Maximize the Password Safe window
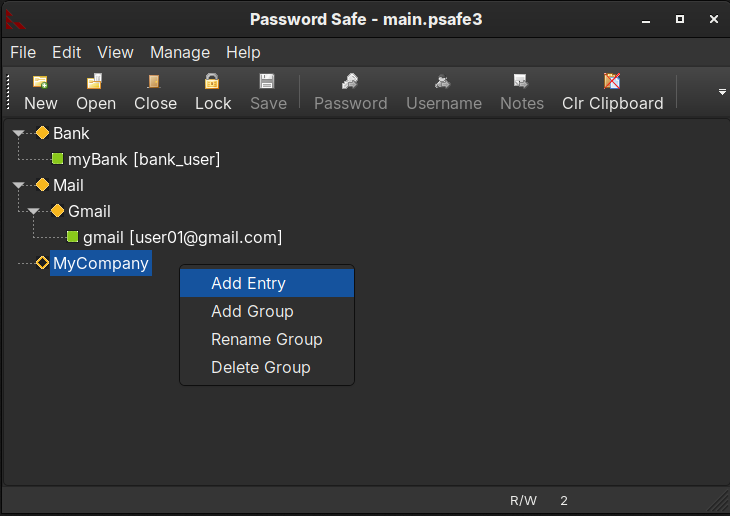 680,19
